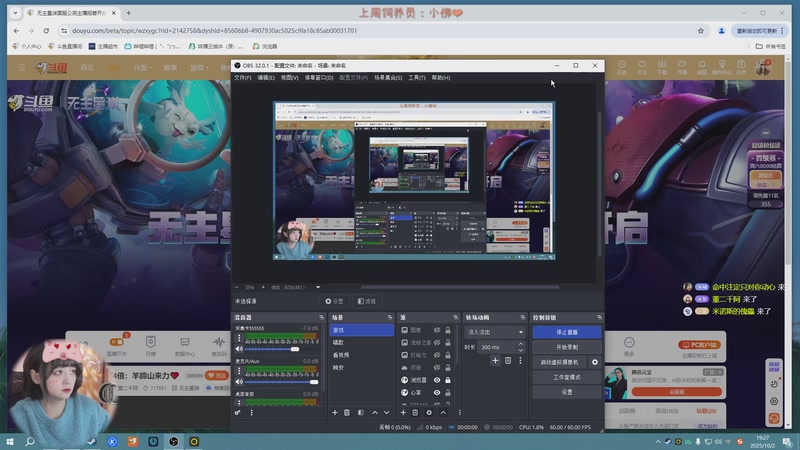Remove scene with the trash icon
800x450 pixels.
tap(347, 412)
